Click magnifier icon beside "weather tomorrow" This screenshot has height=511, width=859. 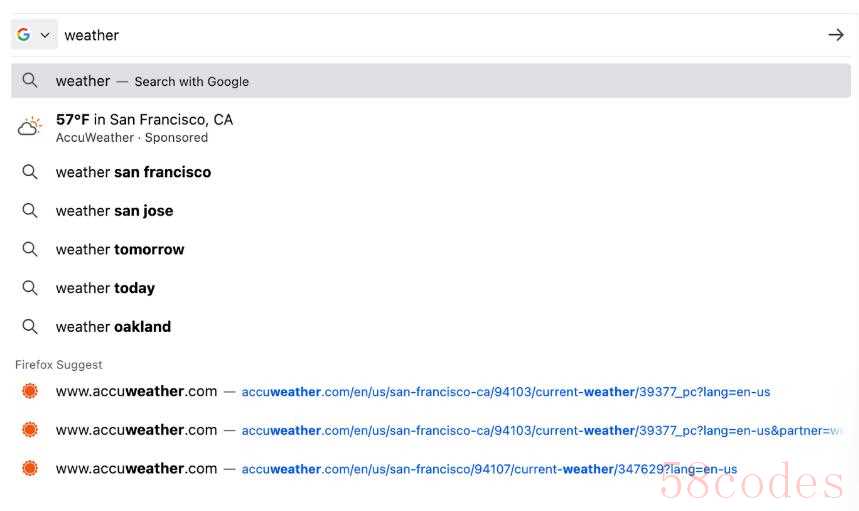(x=30, y=250)
